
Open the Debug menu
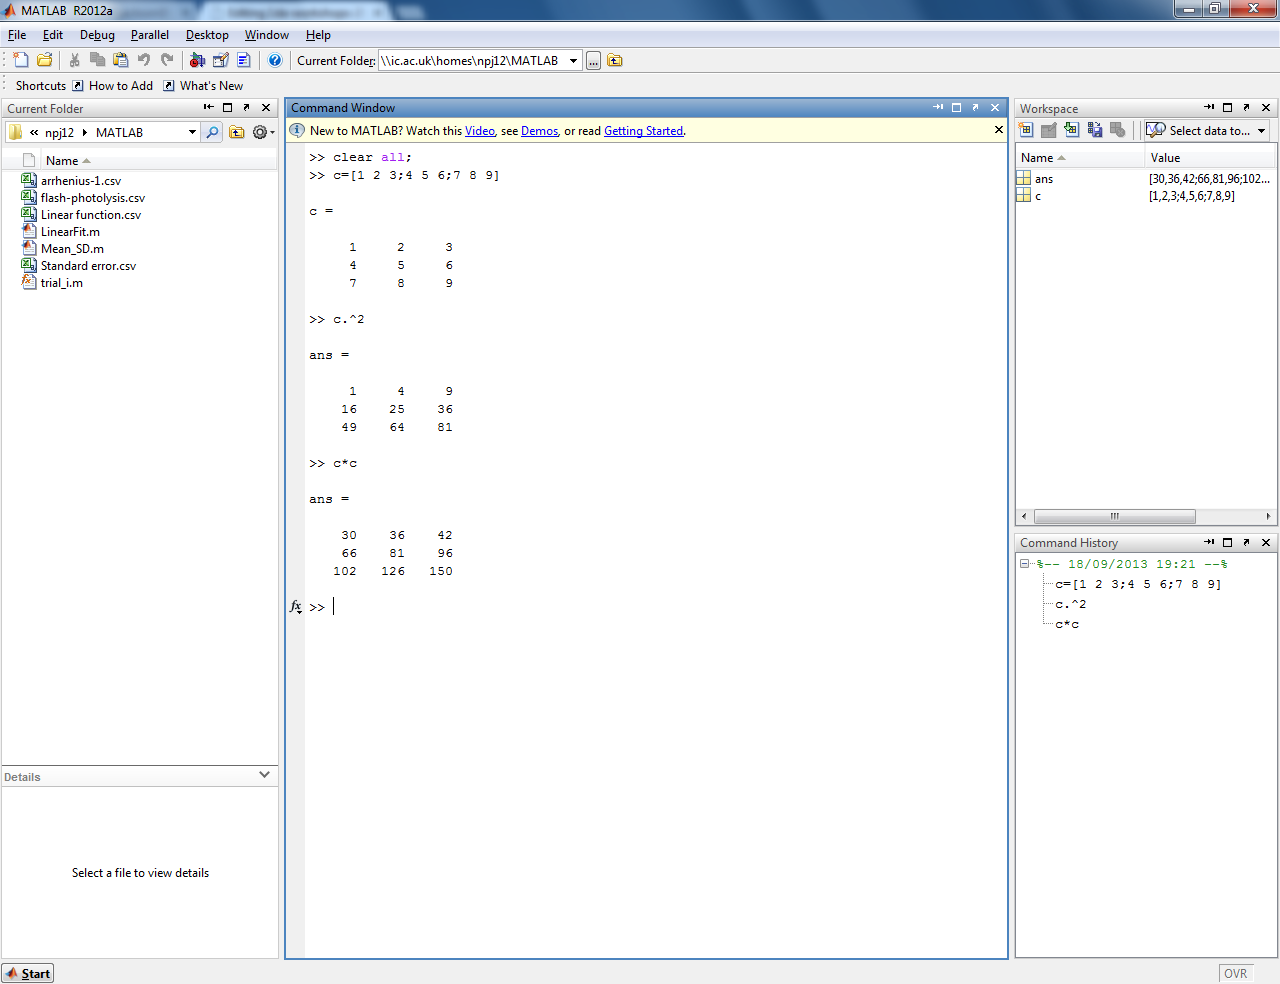(97, 35)
